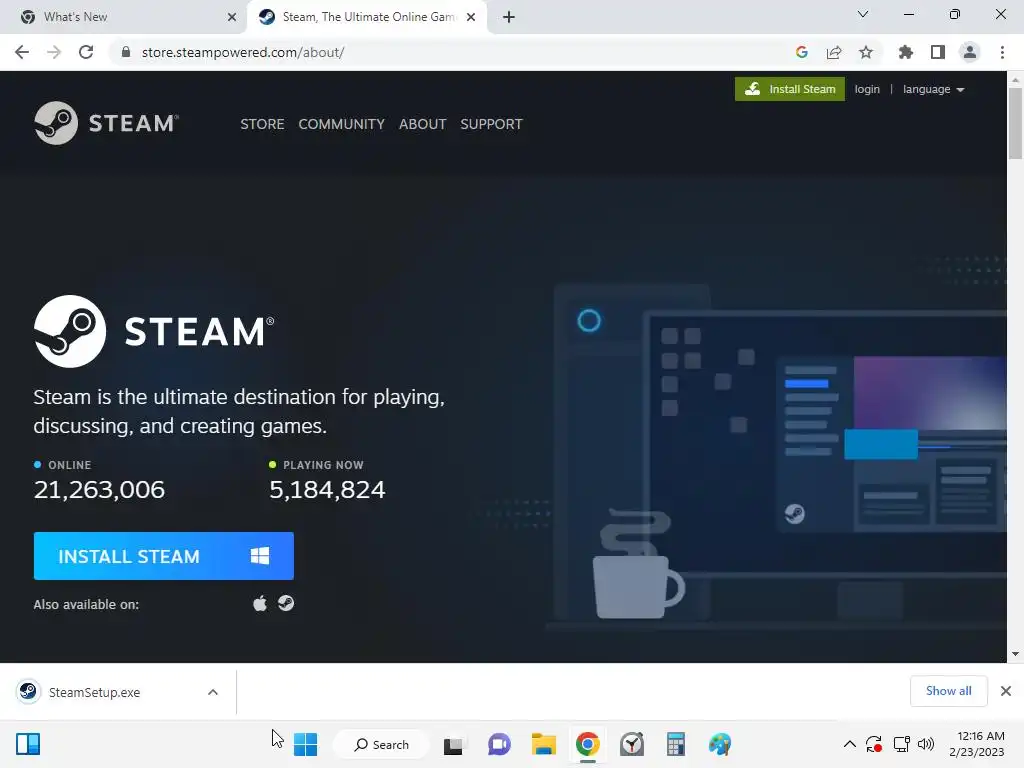Open the login link
The image size is (1024, 768).
(x=867, y=89)
